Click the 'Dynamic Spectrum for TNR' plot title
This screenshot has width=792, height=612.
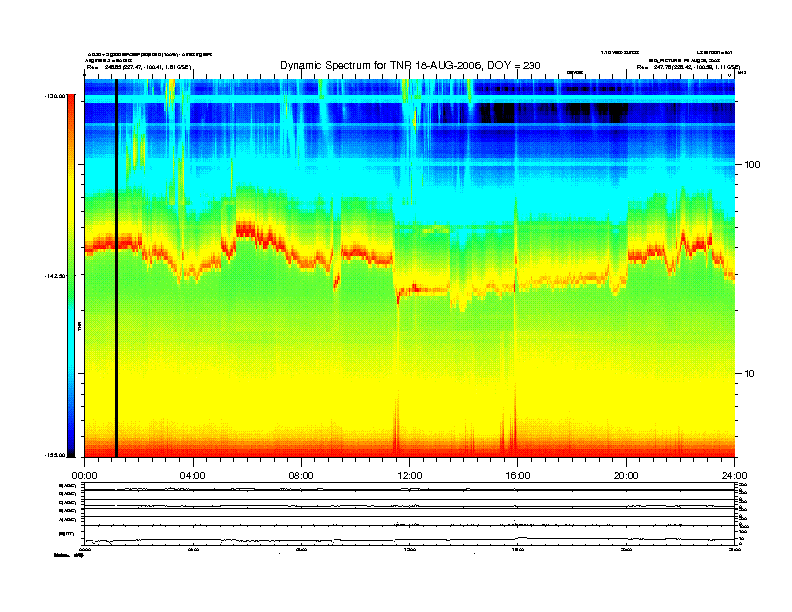click(410, 65)
